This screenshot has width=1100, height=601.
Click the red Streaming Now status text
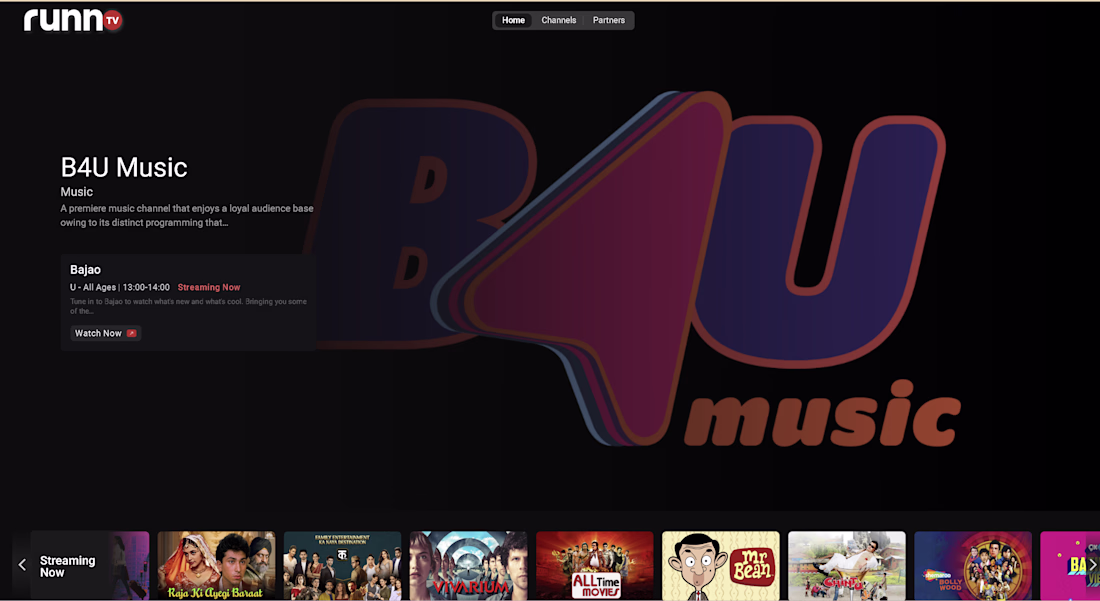click(x=209, y=288)
